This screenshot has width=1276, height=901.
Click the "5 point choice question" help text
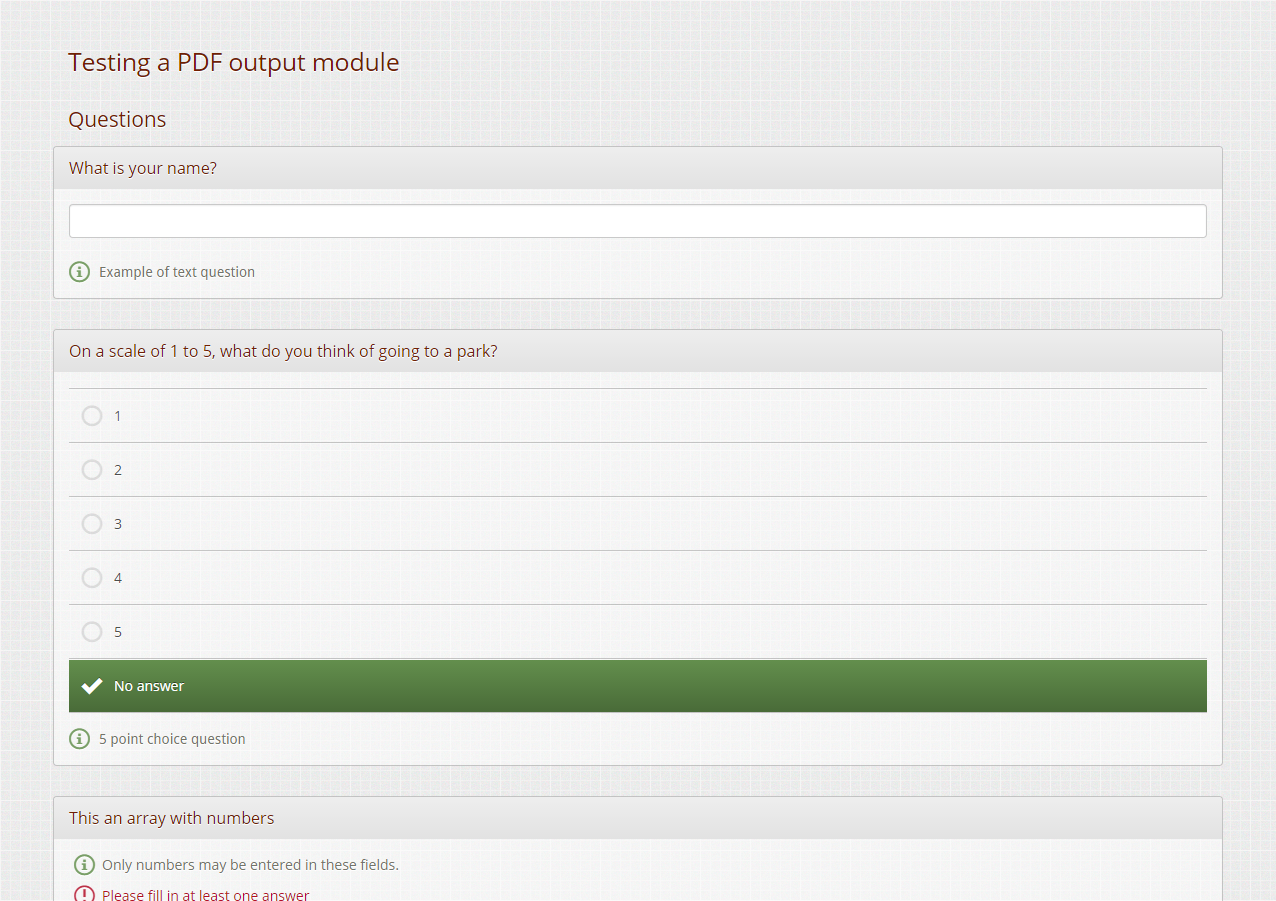click(172, 739)
